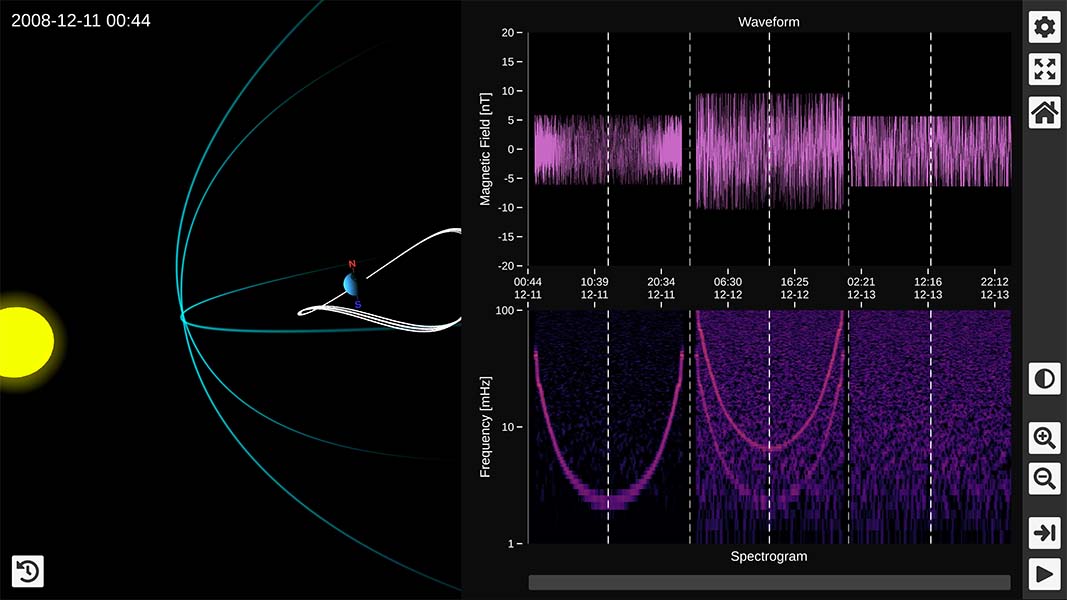Click the blue S pole label on Earth
This screenshot has width=1067, height=600.
tap(358, 304)
